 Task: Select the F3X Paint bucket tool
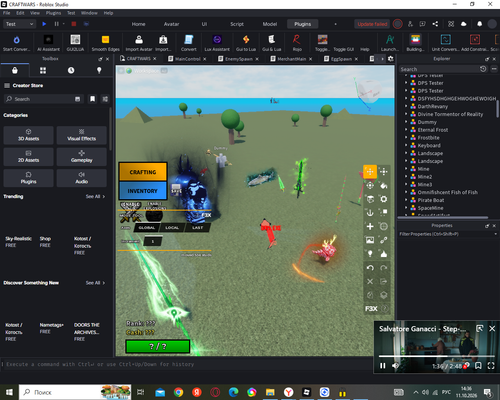(384, 185)
